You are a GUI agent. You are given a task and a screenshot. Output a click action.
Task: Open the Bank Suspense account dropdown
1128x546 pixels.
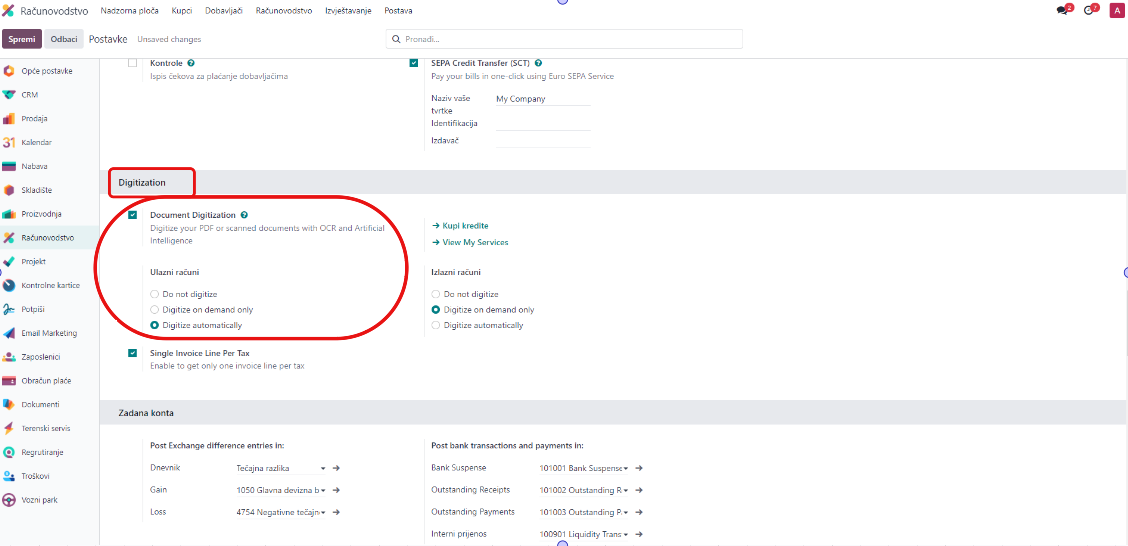pyautogui.click(x=624, y=468)
